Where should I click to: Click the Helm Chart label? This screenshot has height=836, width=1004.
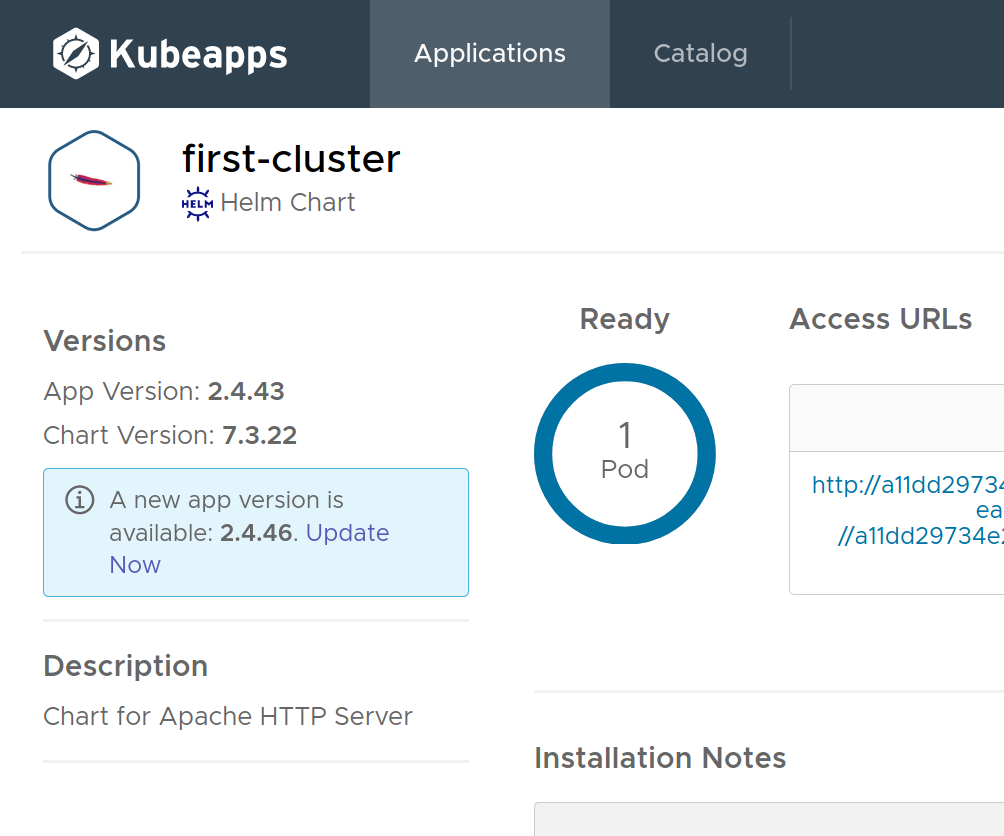287,202
